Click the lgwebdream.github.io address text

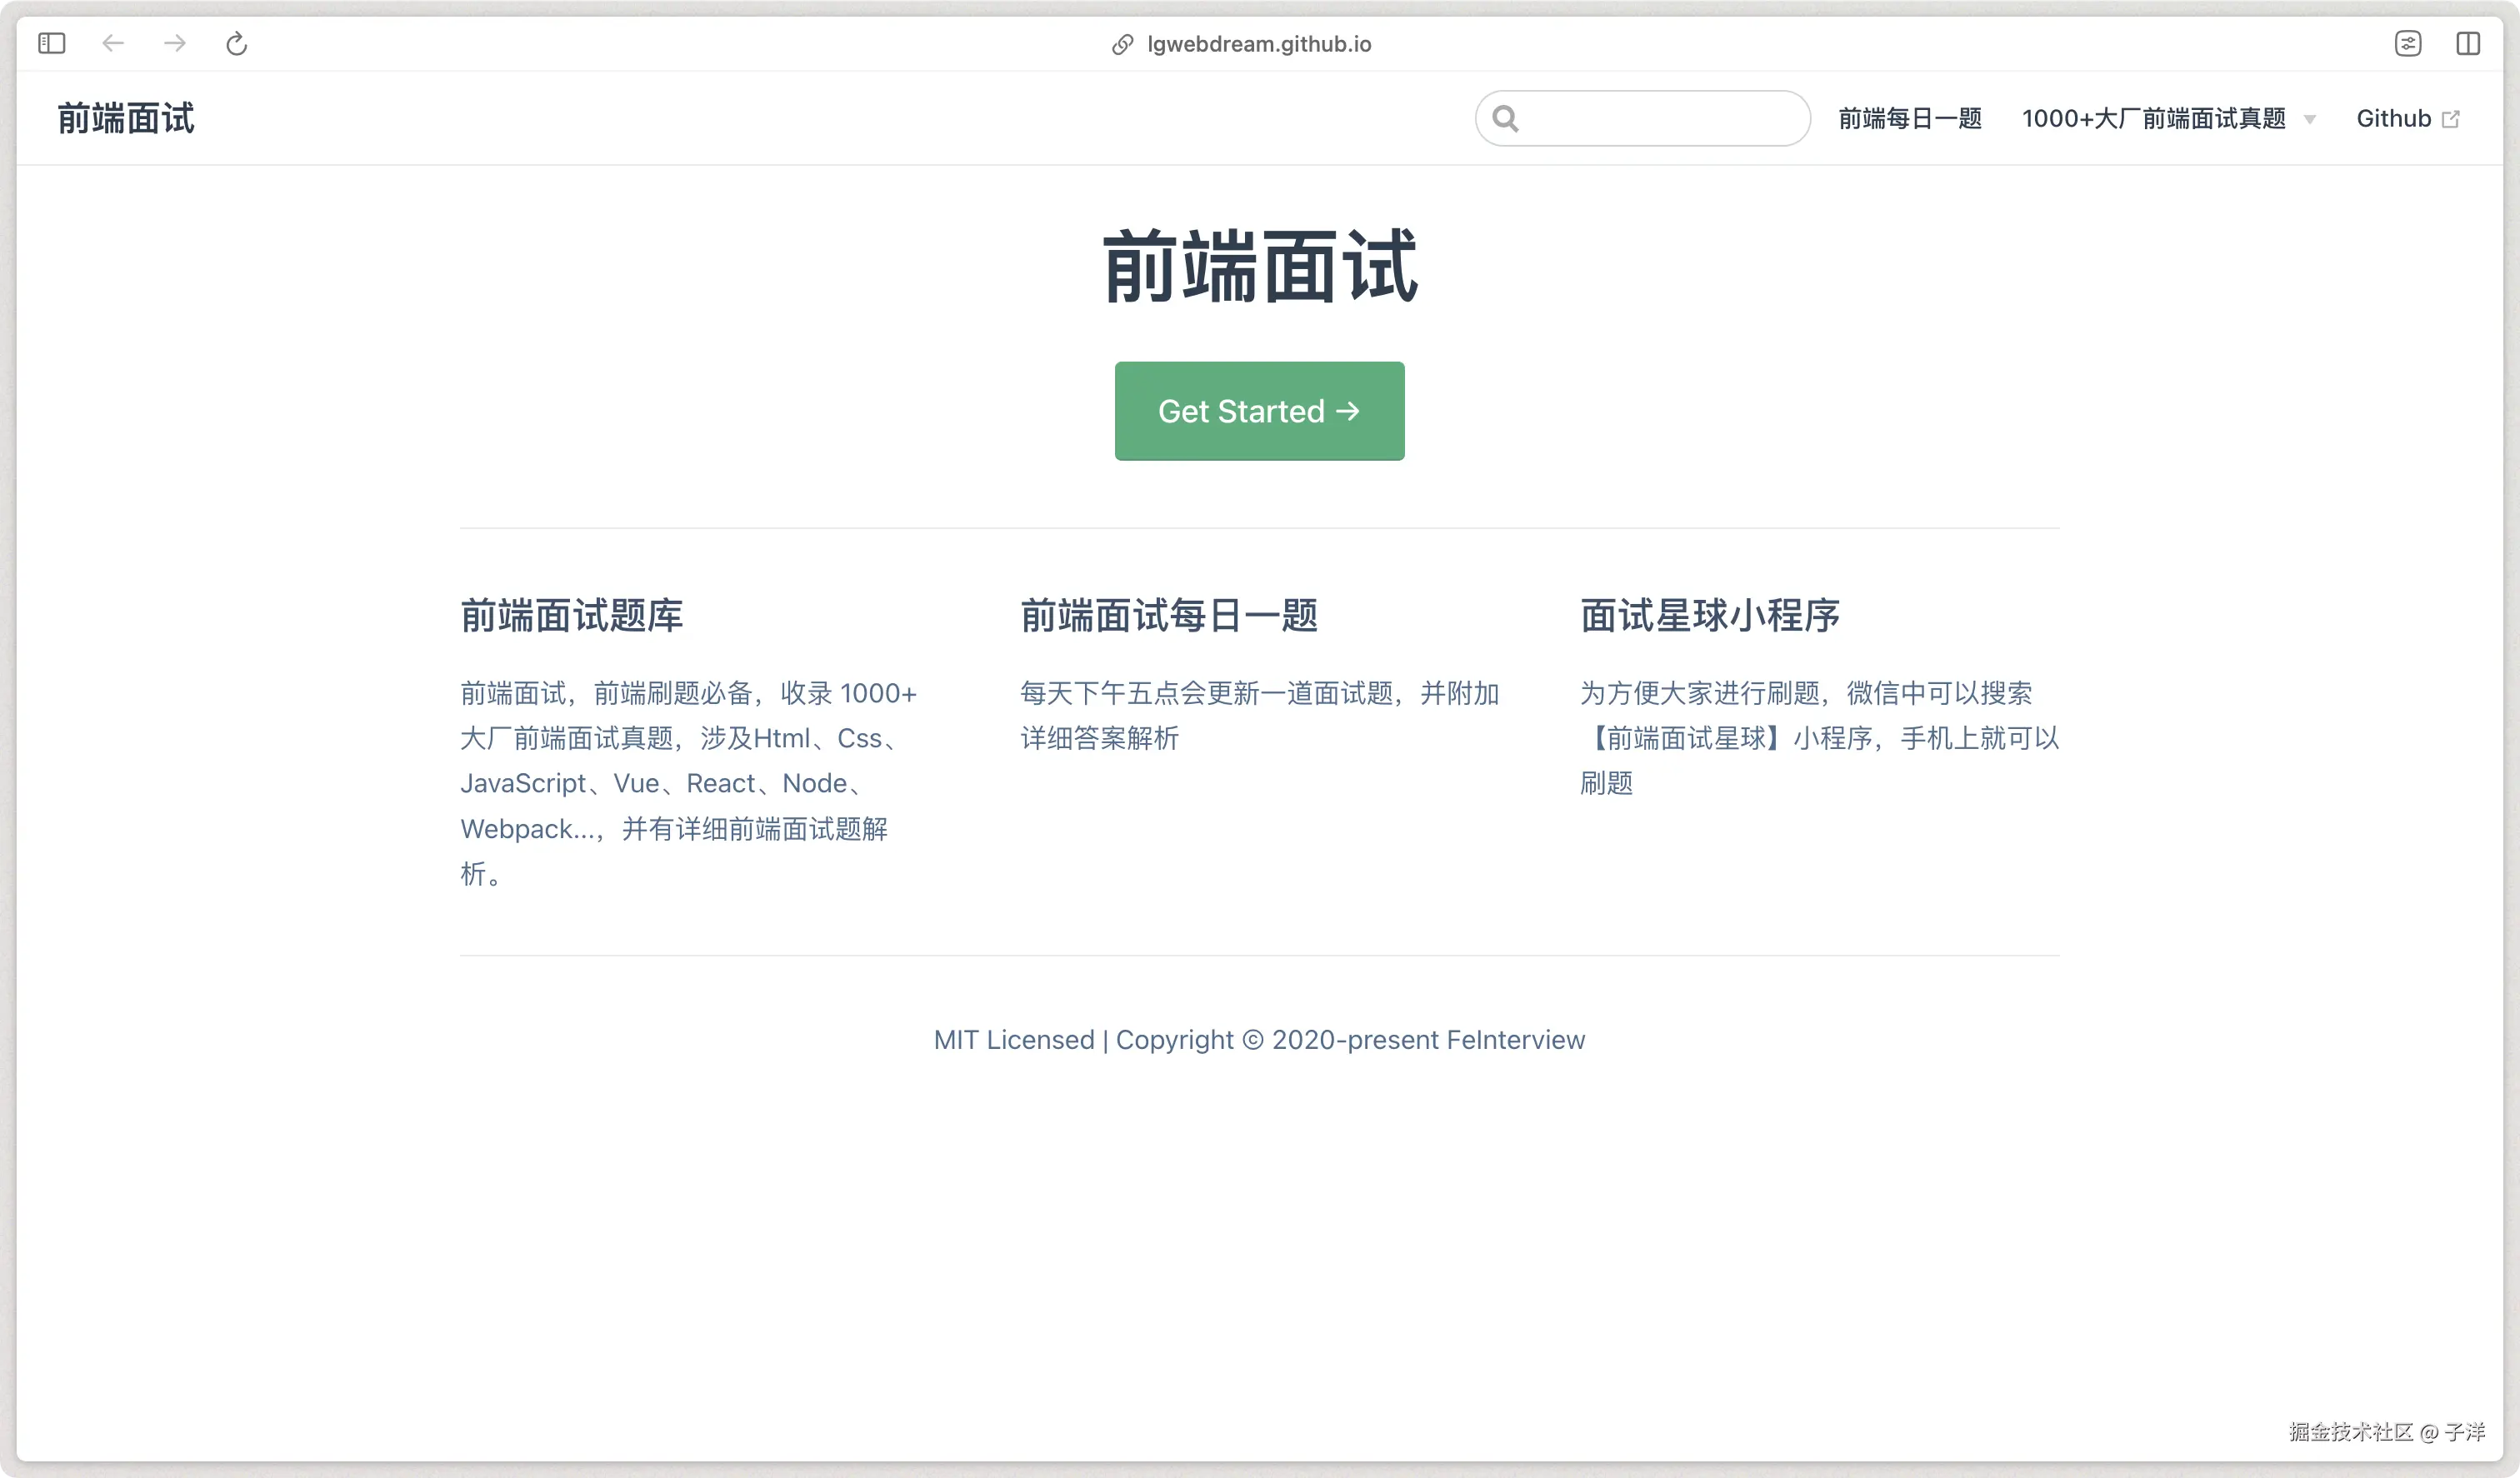point(1258,44)
